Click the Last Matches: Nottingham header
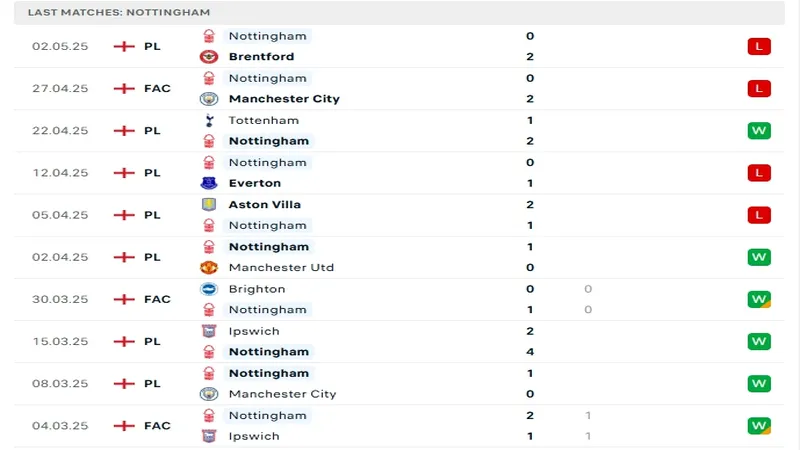The width and height of the screenshot is (800, 450). click(119, 12)
